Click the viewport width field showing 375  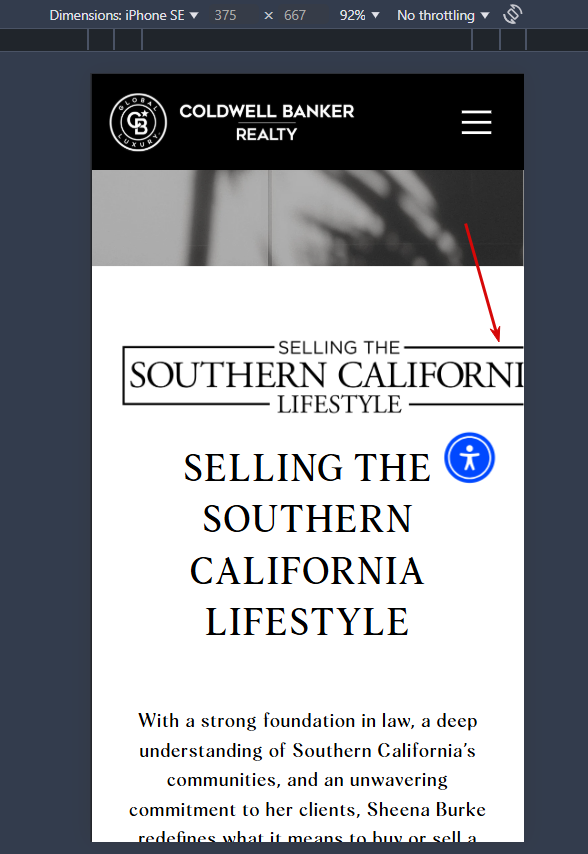click(x=225, y=15)
